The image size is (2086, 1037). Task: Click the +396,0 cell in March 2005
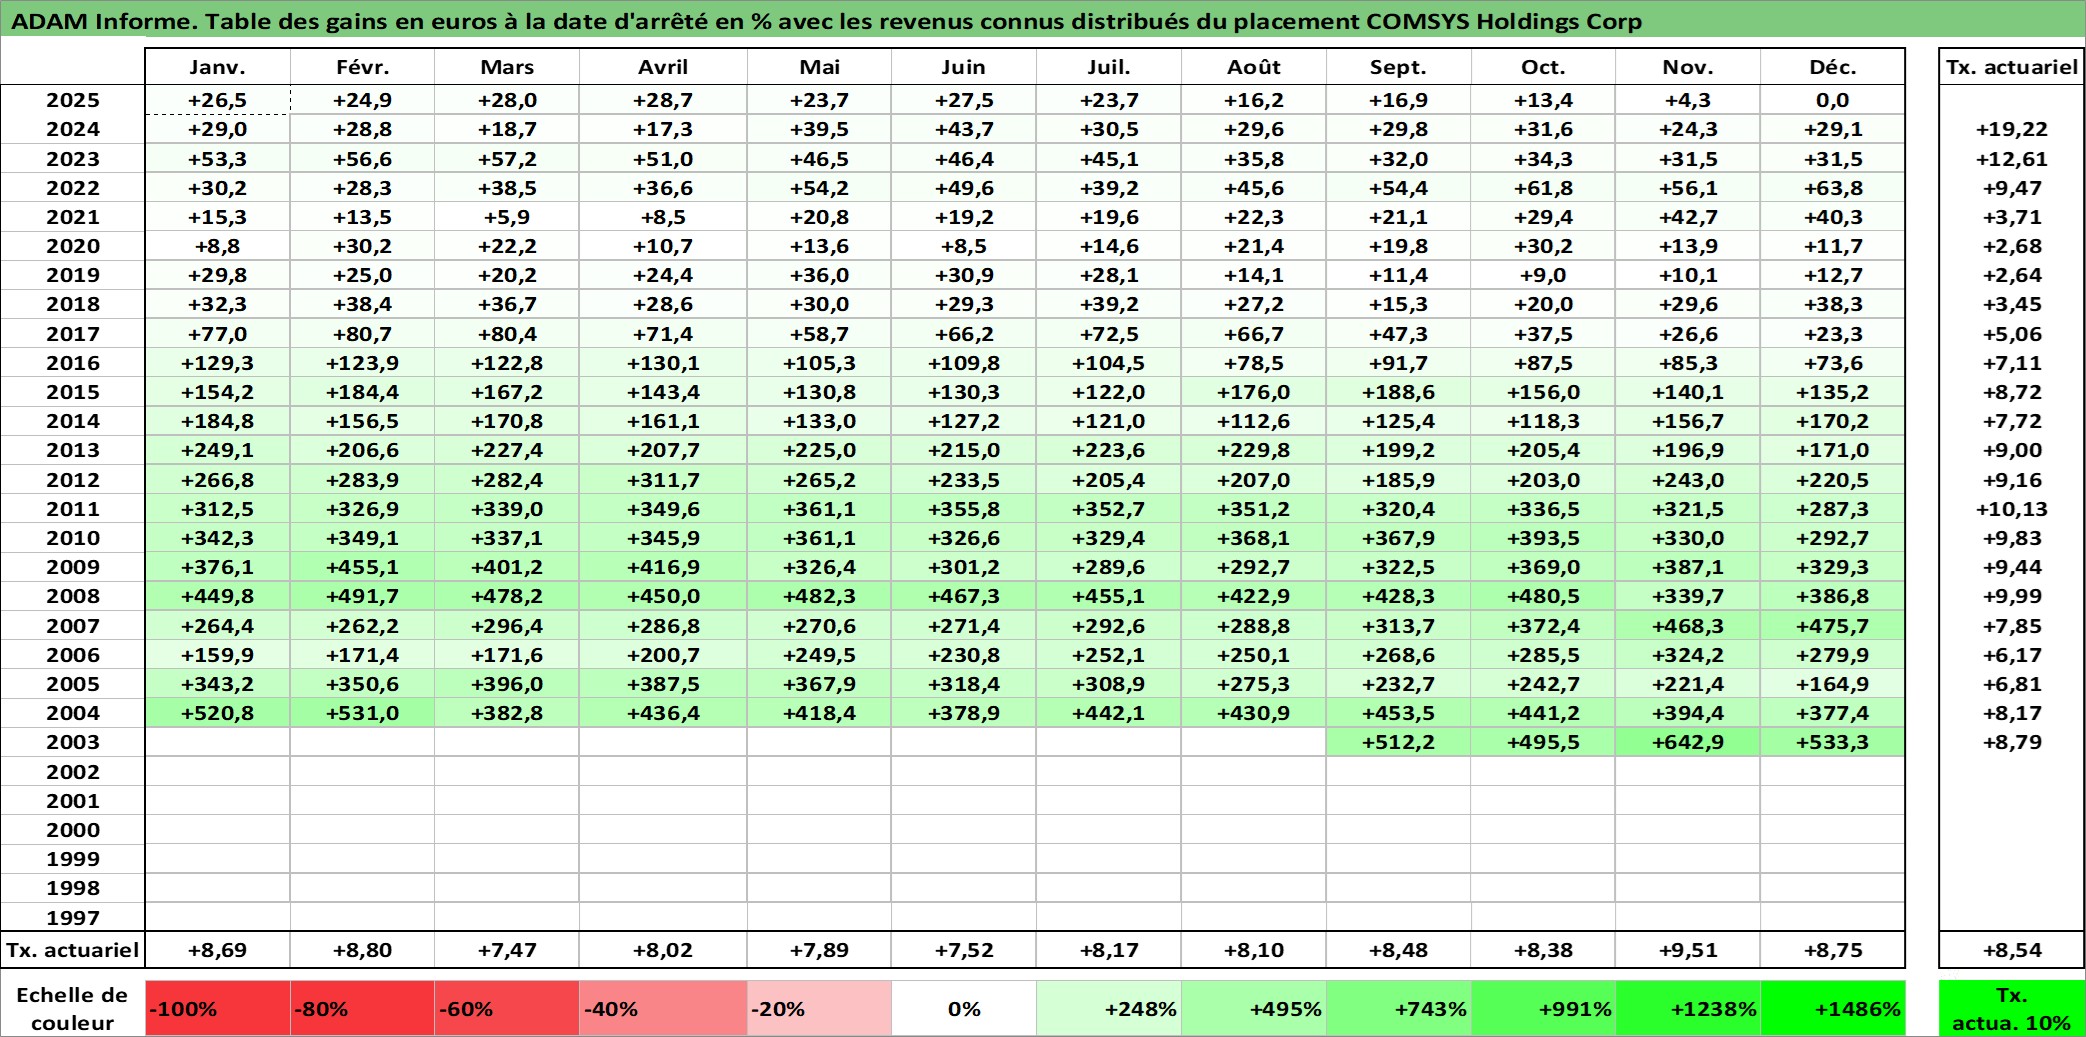tap(507, 684)
